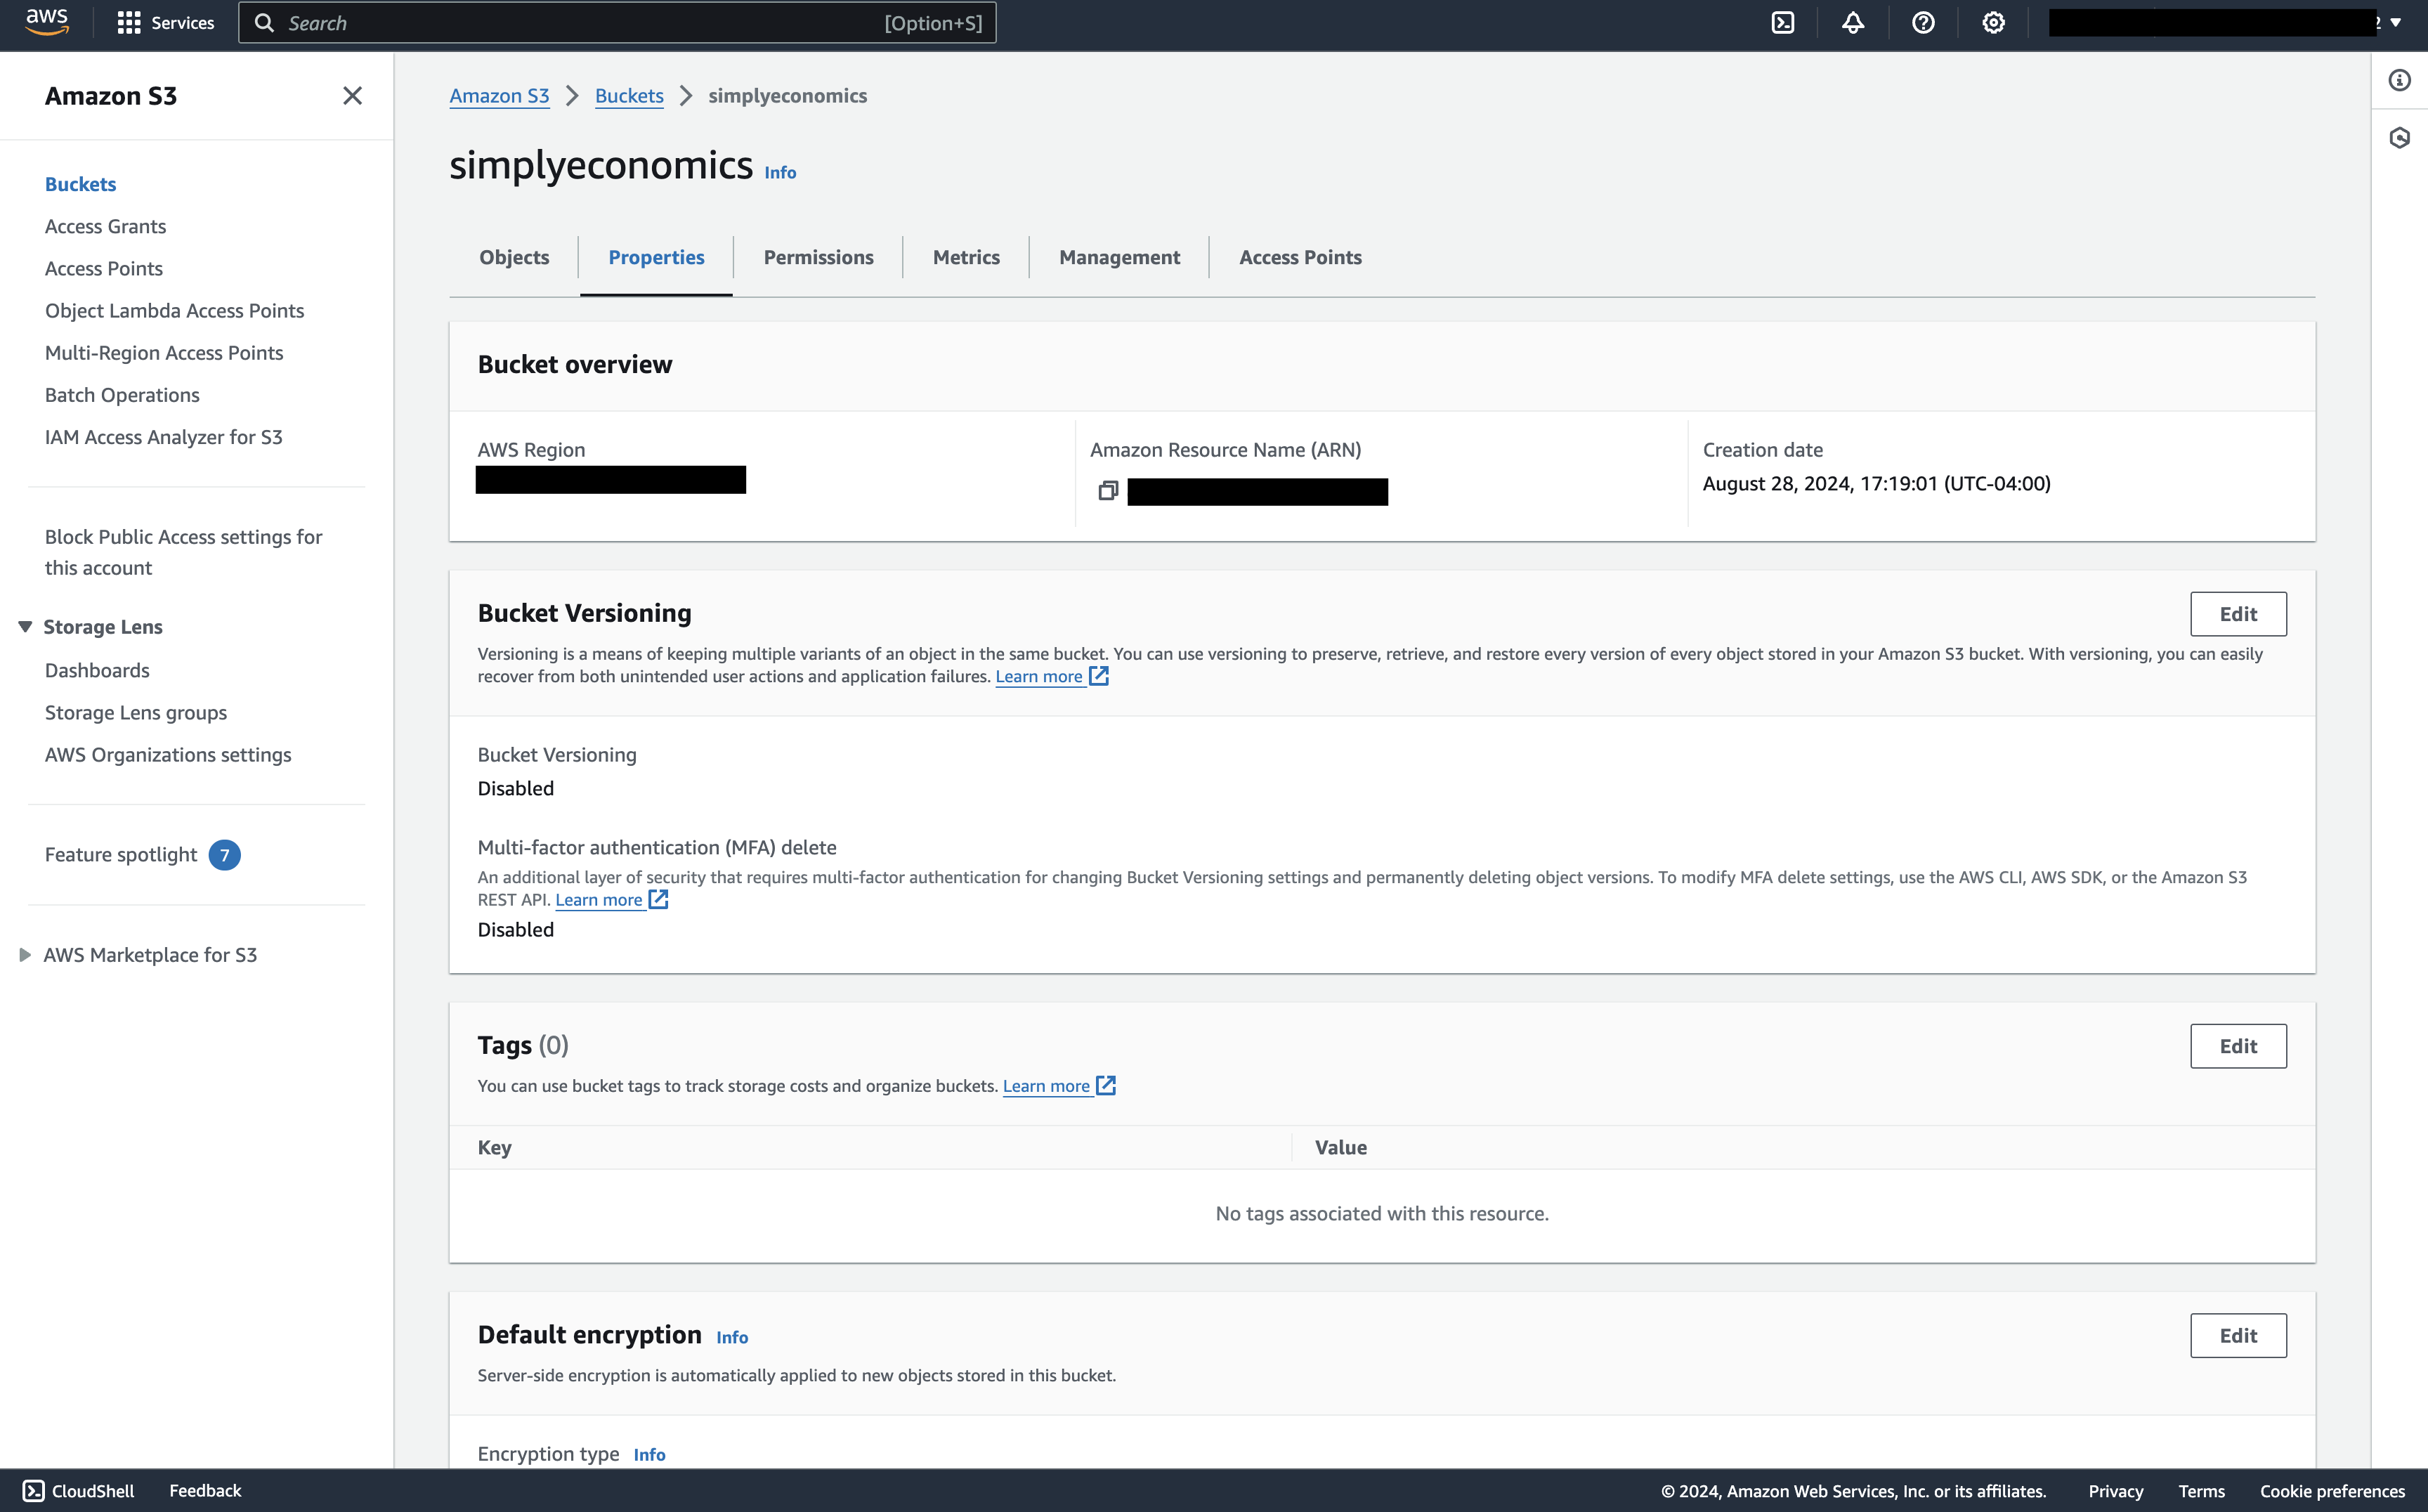Copy the bucket ARN with copy icon
The width and height of the screenshot is (2428, 1512).
1107,491
